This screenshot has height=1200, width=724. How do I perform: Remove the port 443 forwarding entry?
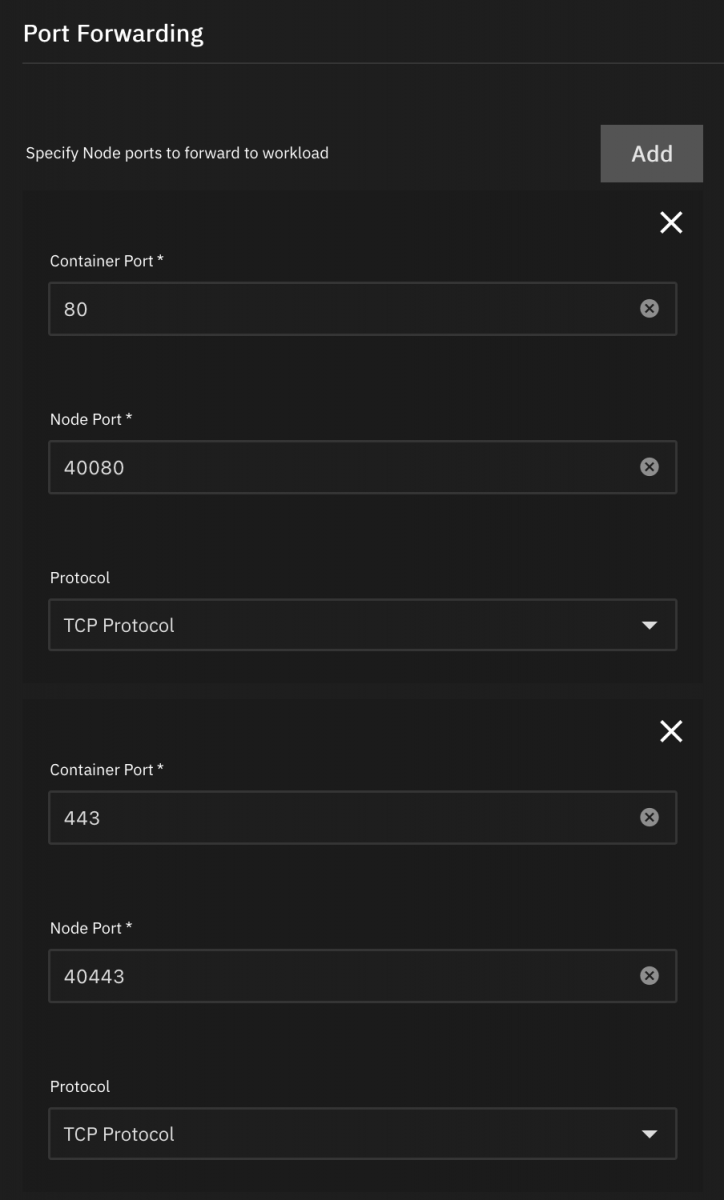(x=671, y=732)
